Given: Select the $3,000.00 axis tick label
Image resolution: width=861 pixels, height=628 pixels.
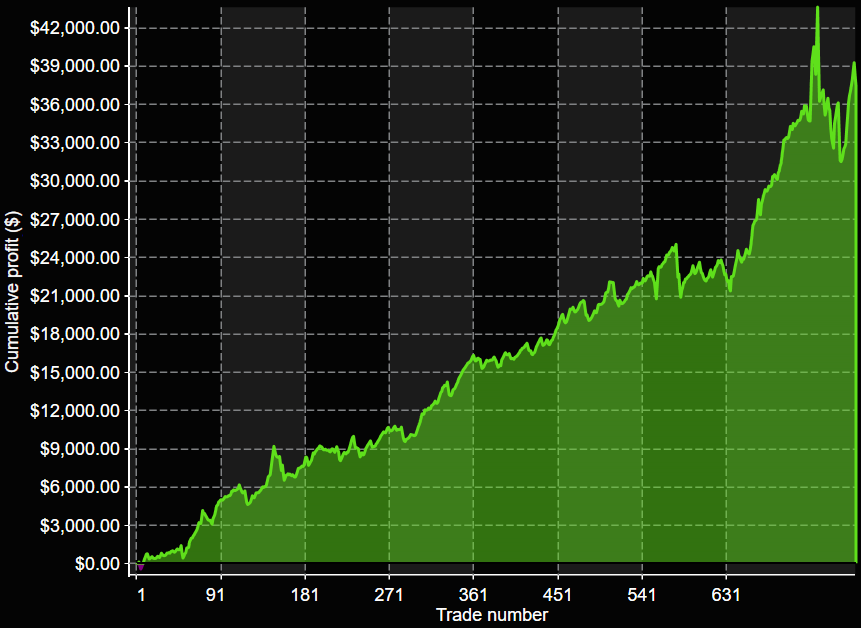Looking at the screenshot, I should 80,526.
